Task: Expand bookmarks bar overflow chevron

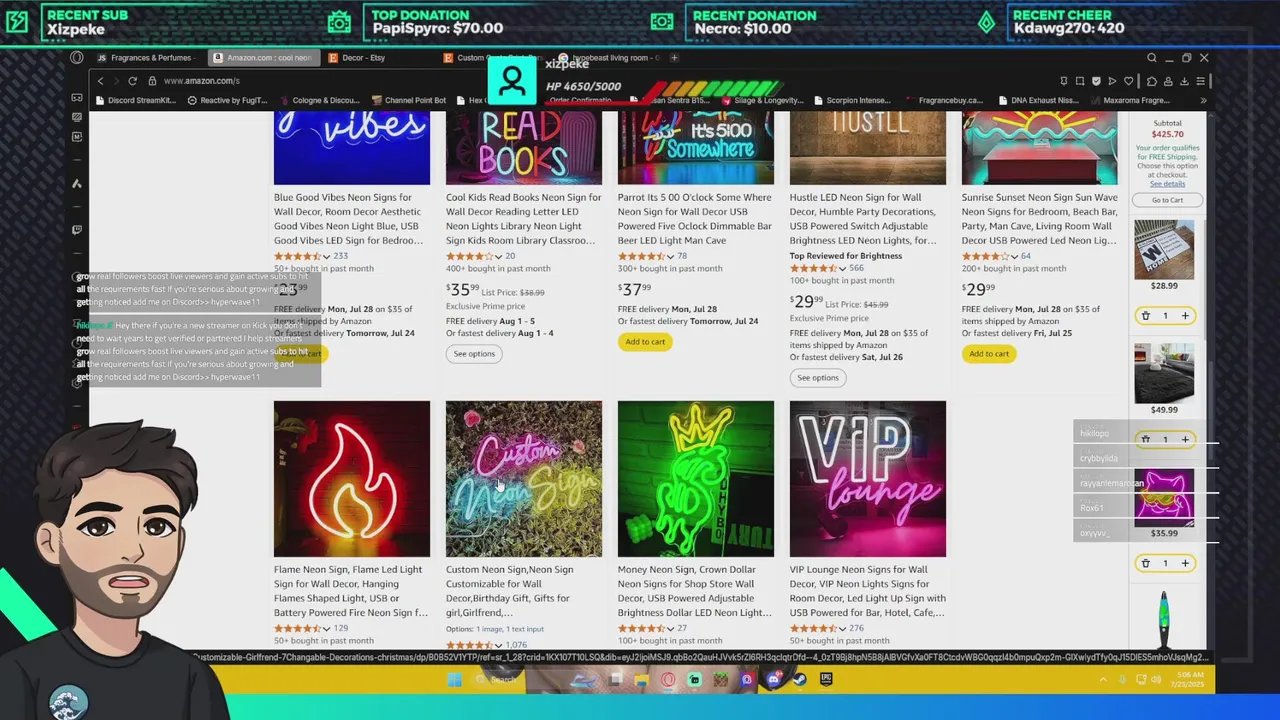Action: [1203, 100]
